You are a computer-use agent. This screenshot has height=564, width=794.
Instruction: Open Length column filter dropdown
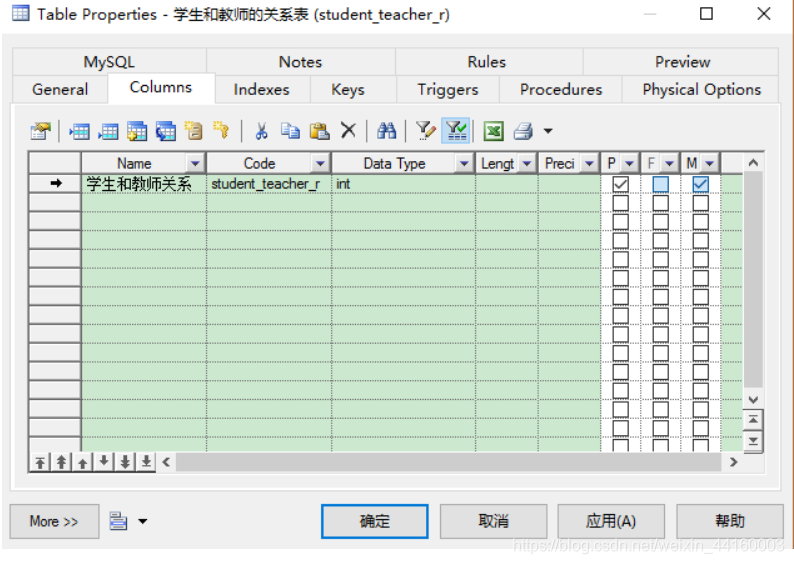527,164
